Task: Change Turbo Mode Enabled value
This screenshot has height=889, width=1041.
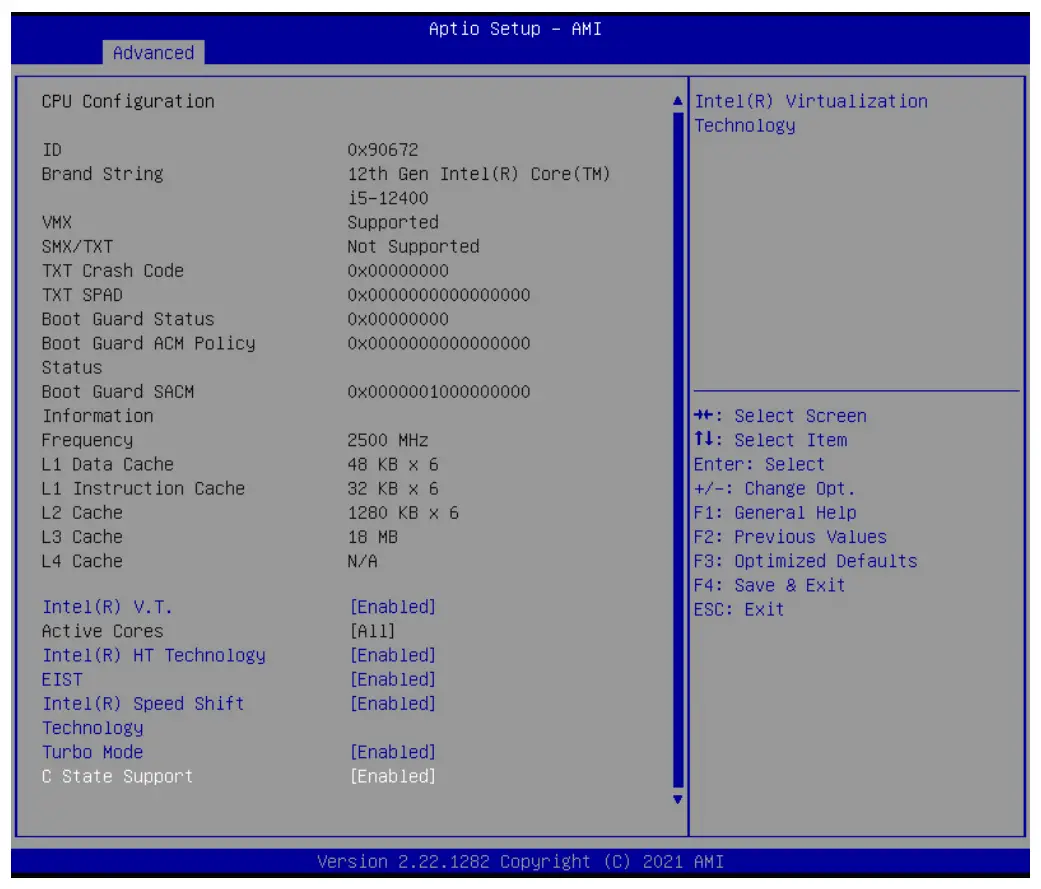Action: pos(392,752)
